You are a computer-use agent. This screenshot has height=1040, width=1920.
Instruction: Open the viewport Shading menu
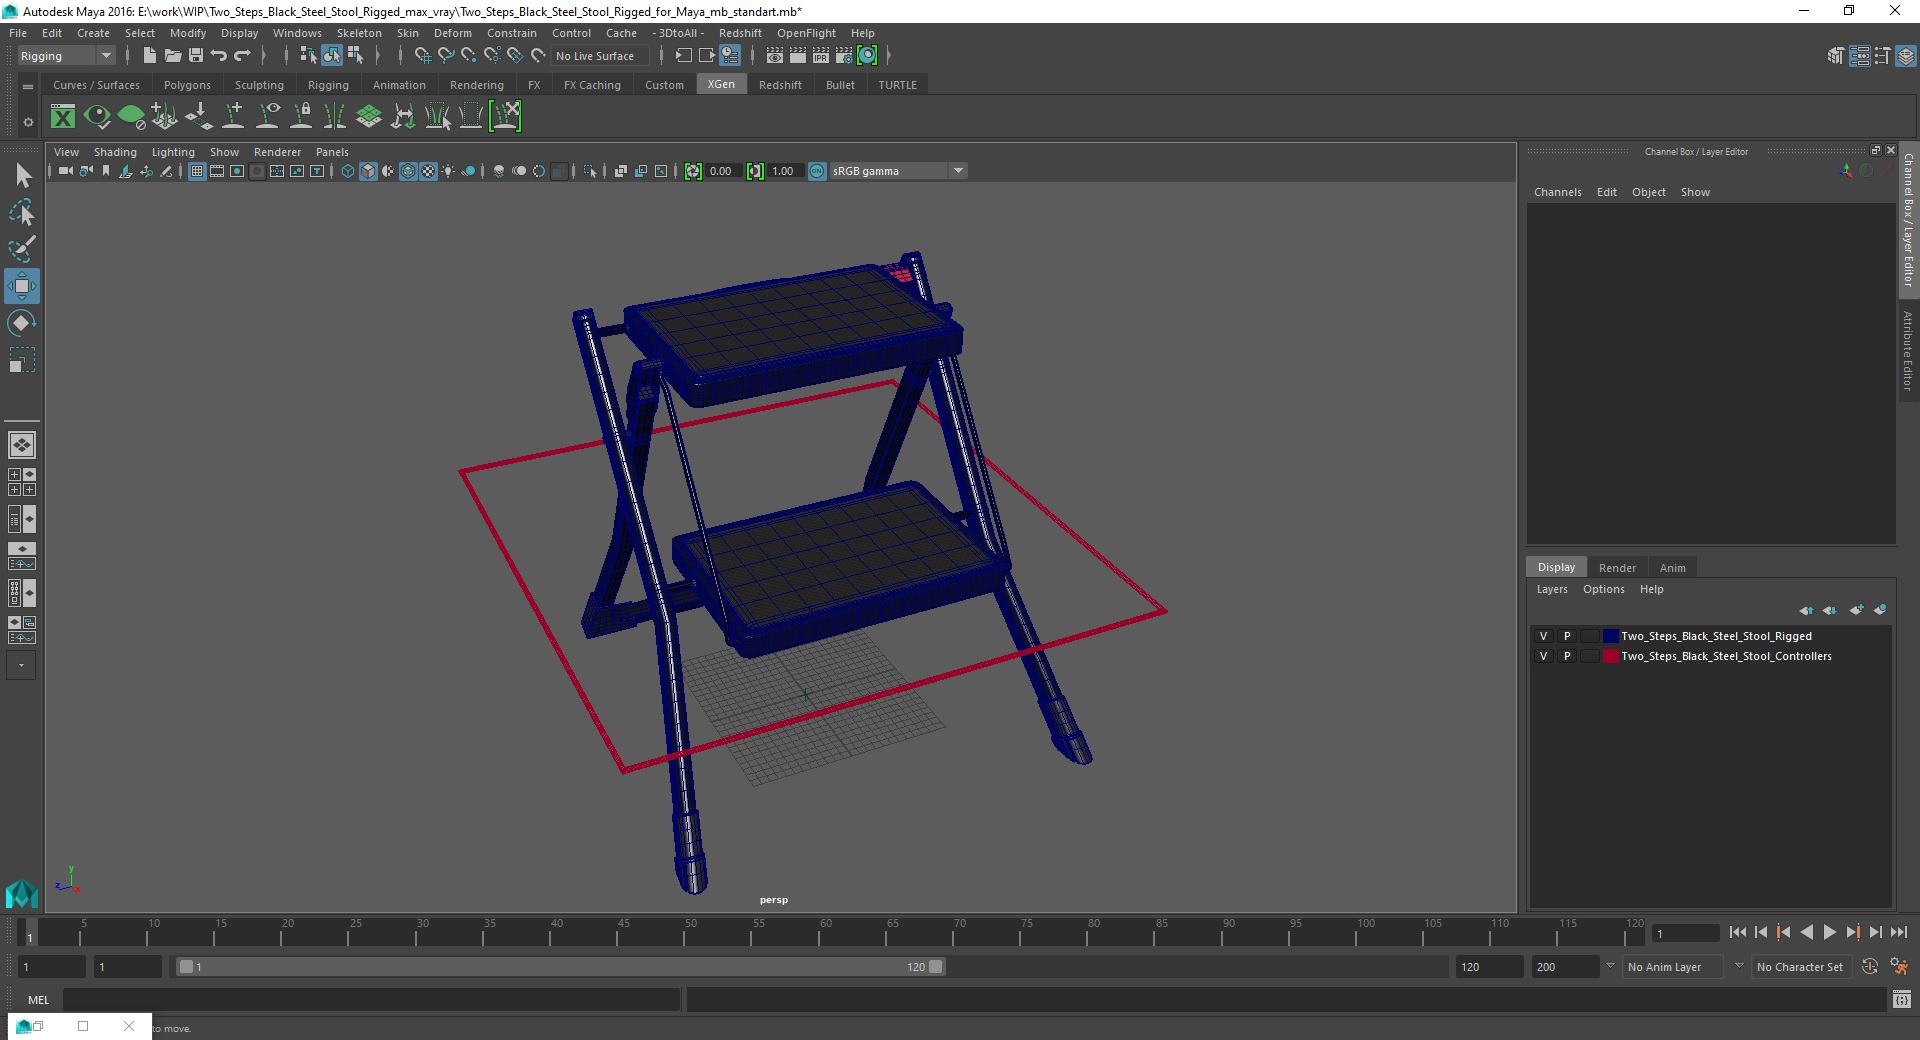(x=115, y=152)
